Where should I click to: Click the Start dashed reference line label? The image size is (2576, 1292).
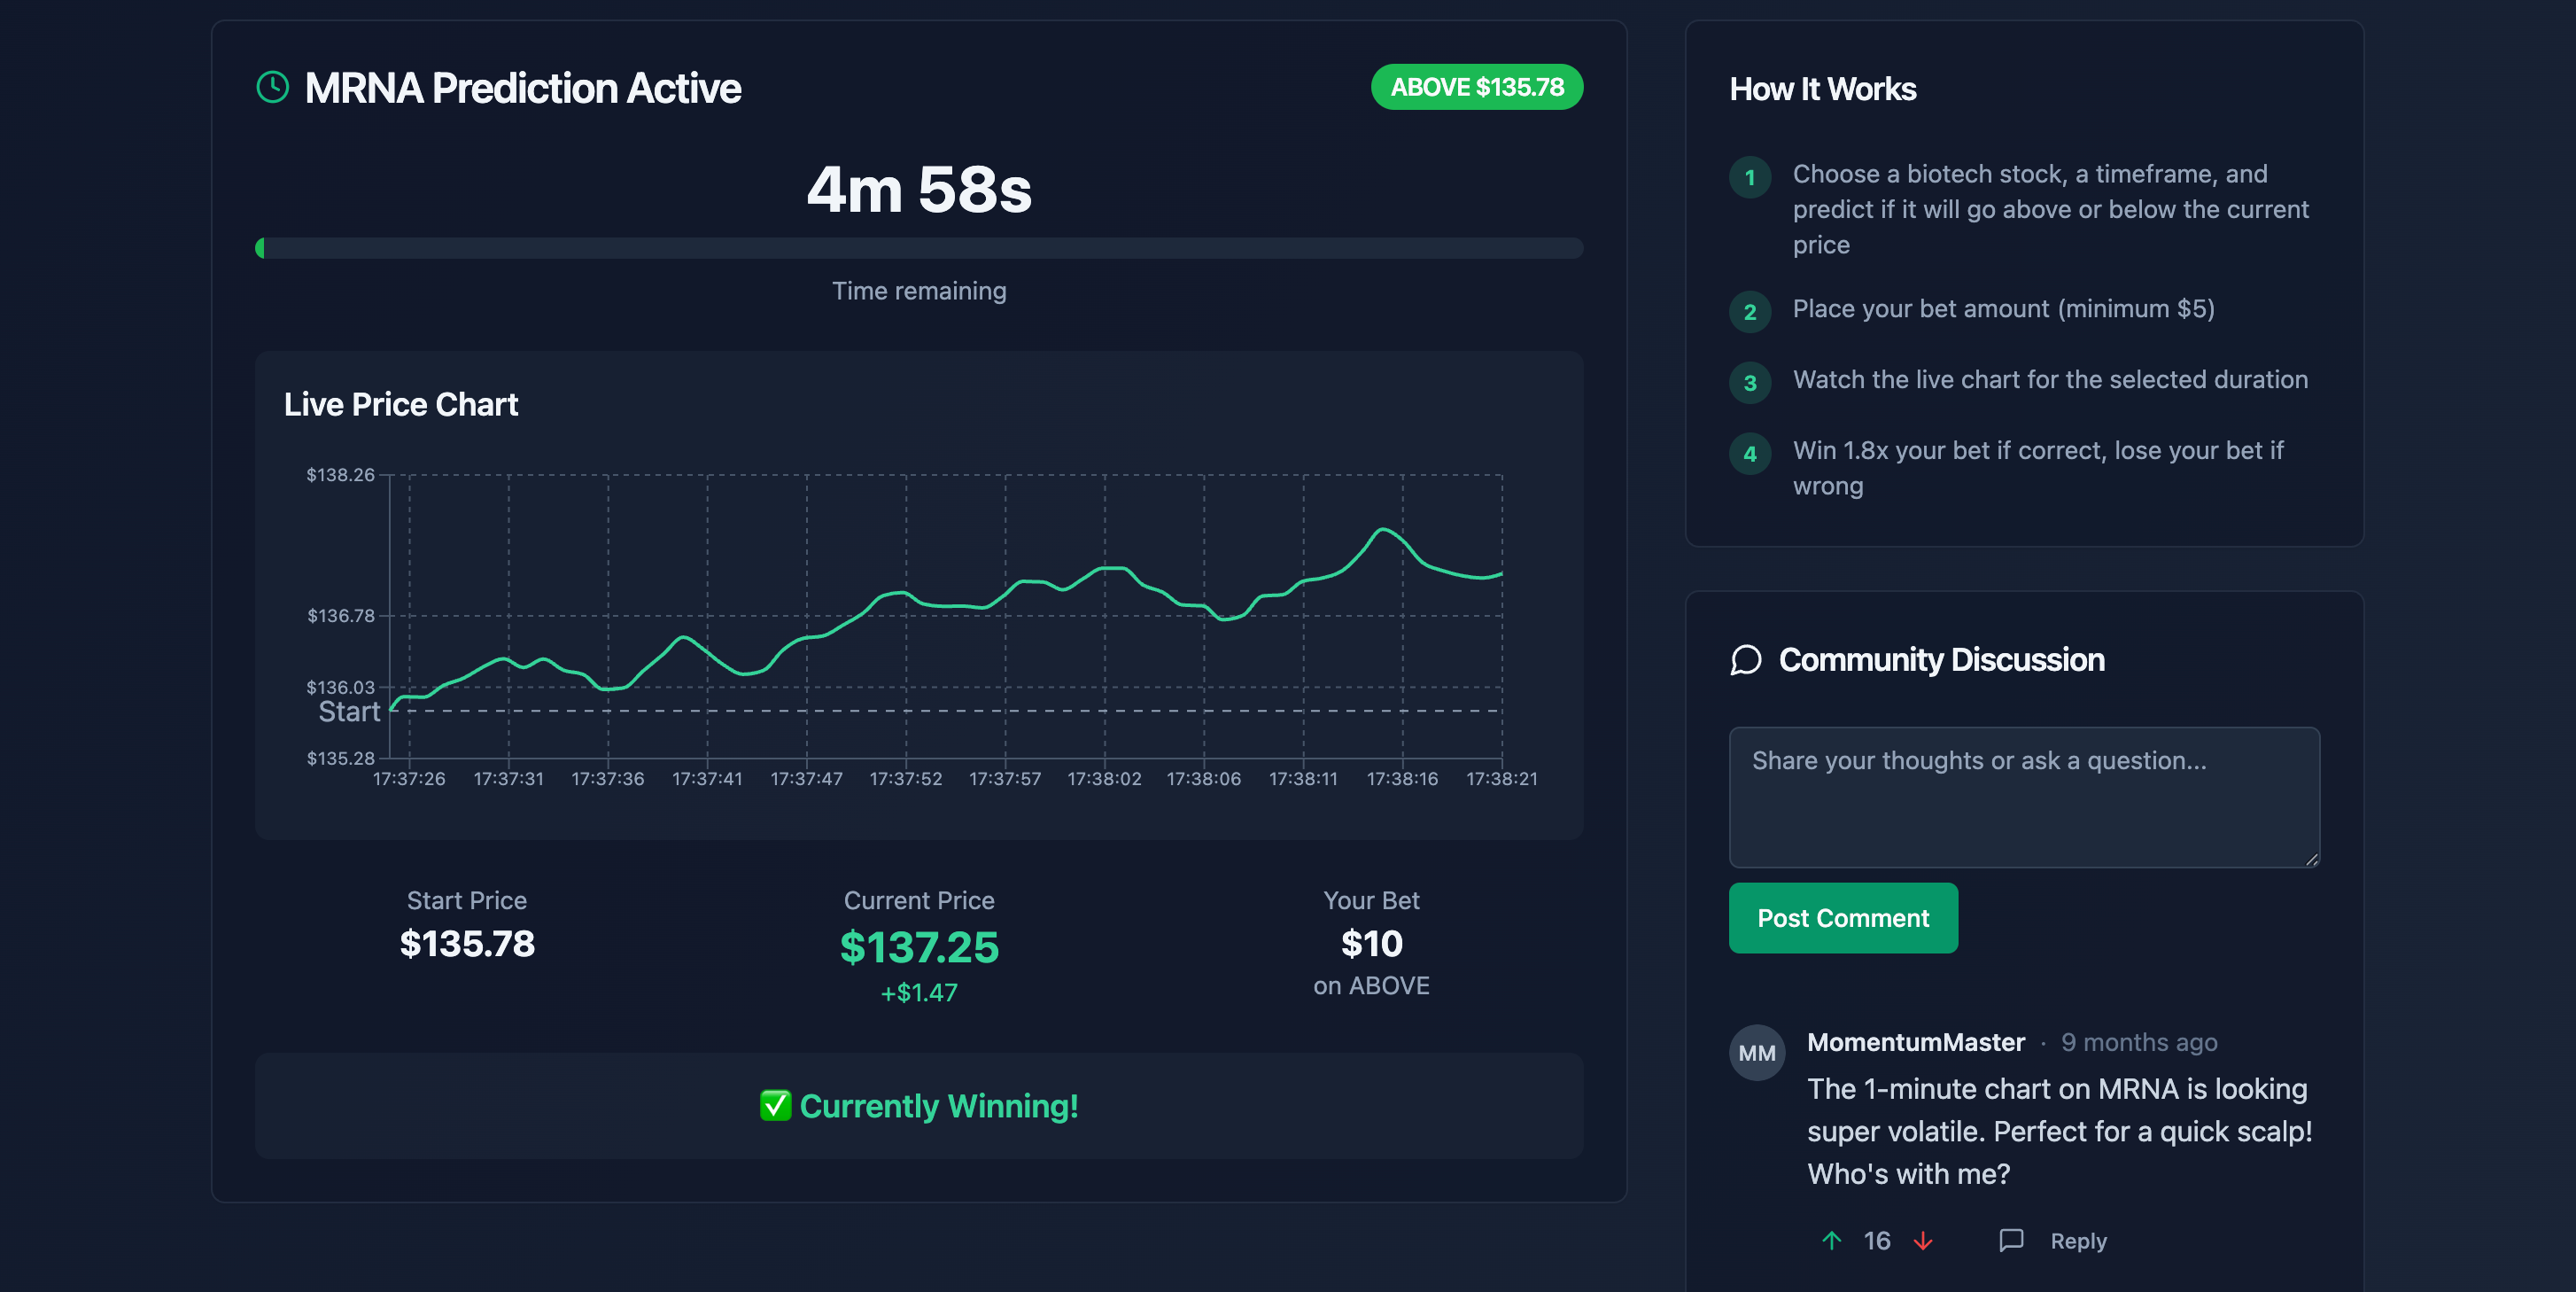pyautogui.click(x=349, y=712)
